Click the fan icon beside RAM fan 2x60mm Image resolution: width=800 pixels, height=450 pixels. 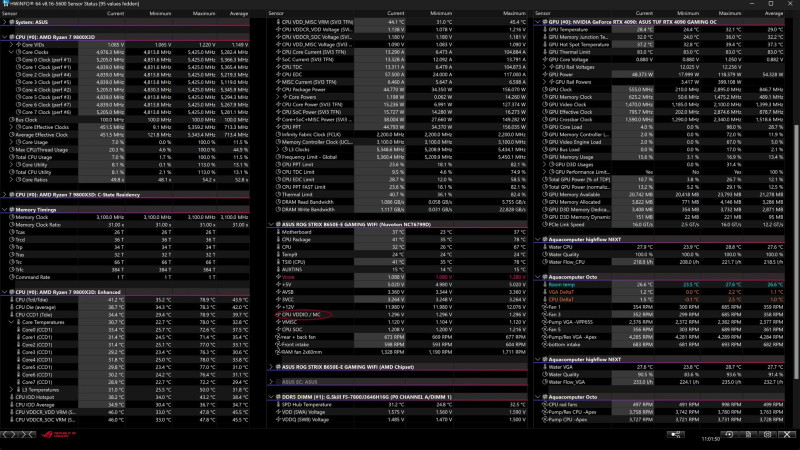[278, 352]
